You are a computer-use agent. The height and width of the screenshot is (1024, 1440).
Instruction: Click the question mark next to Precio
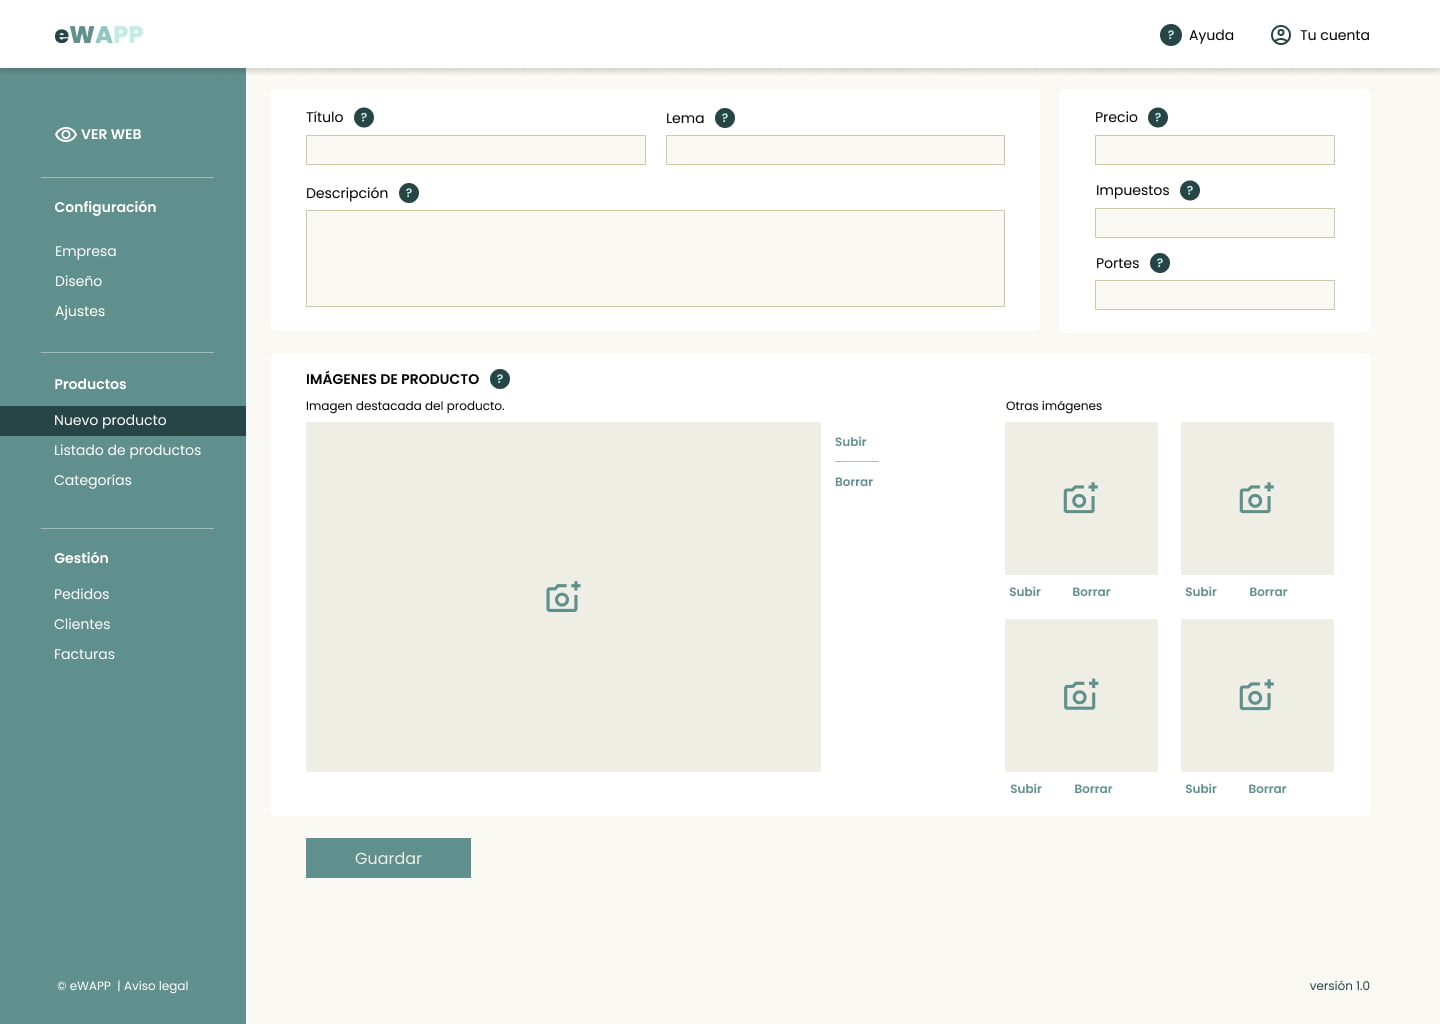1158,117
